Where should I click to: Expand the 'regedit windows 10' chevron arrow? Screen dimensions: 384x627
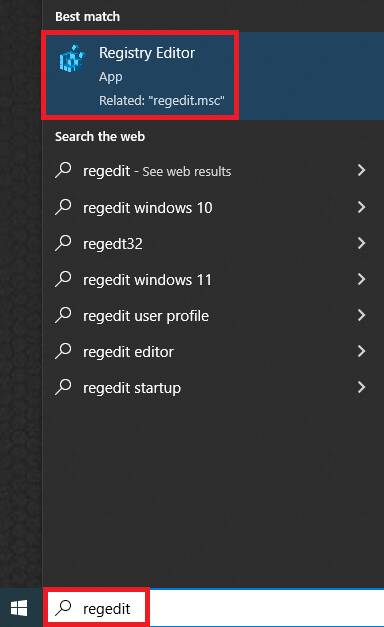pos(361,207)
